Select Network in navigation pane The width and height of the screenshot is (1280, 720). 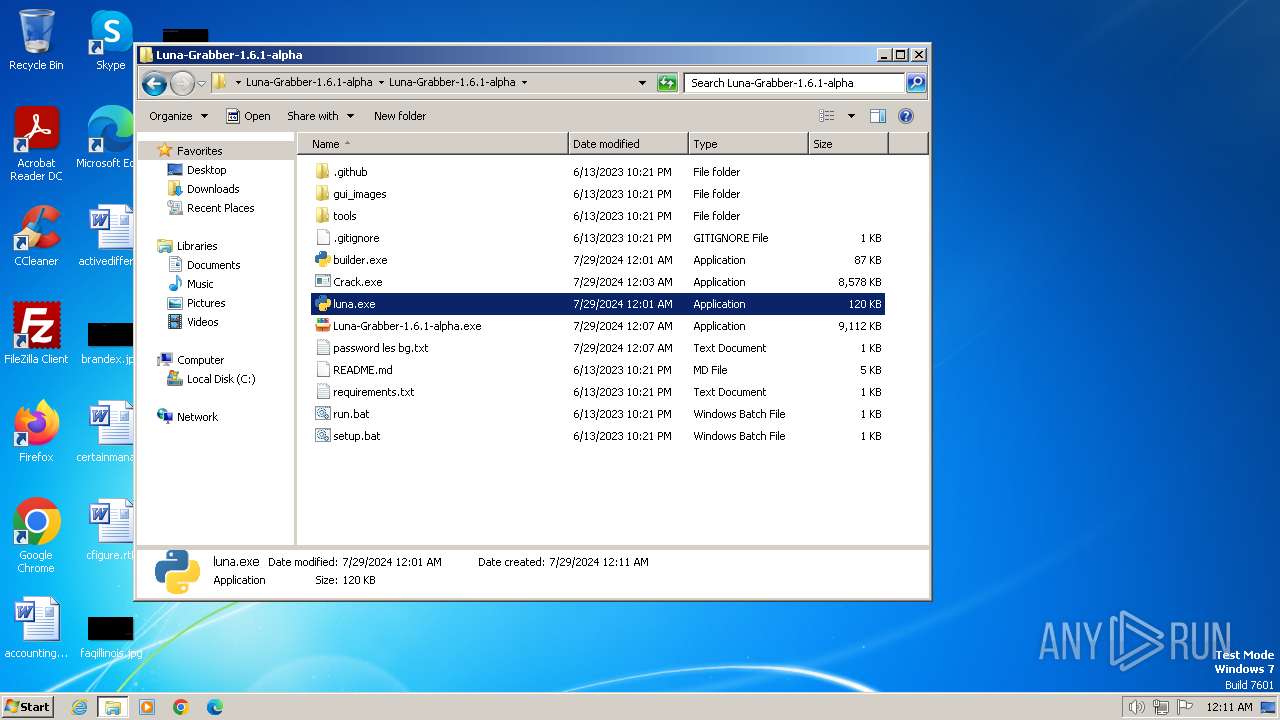tap(197, 417)
